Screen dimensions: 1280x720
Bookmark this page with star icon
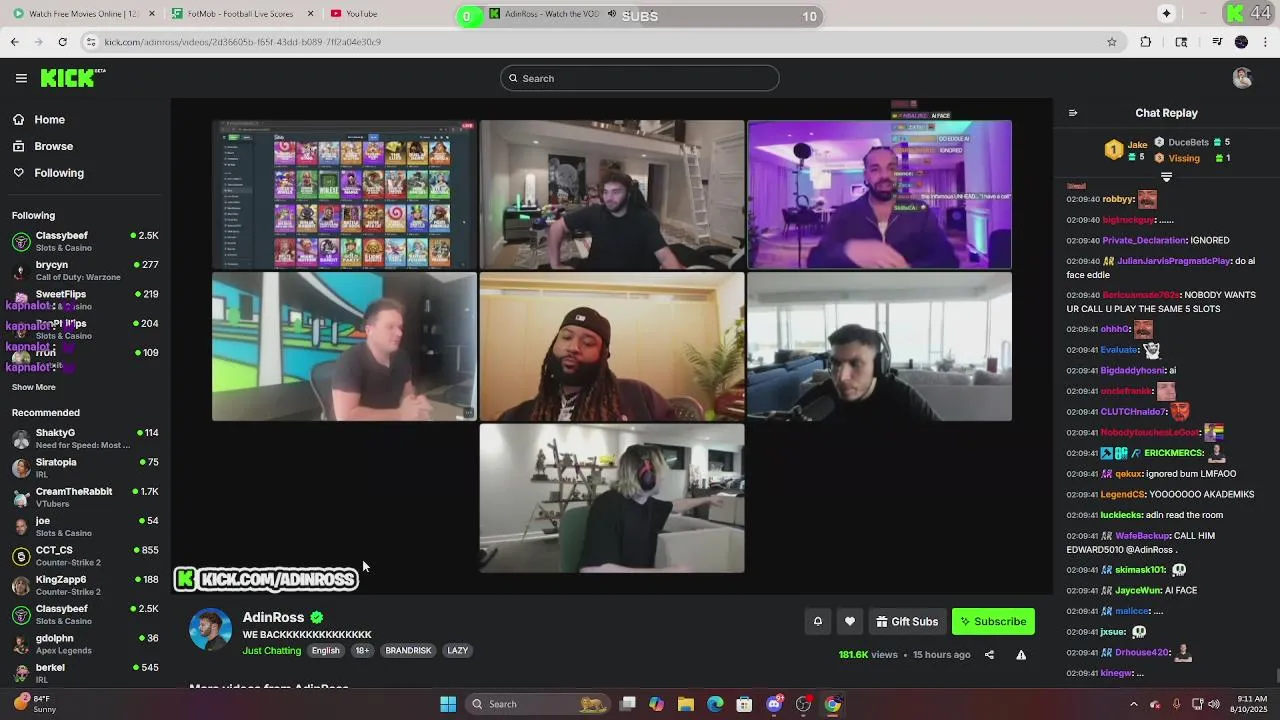1111,42
